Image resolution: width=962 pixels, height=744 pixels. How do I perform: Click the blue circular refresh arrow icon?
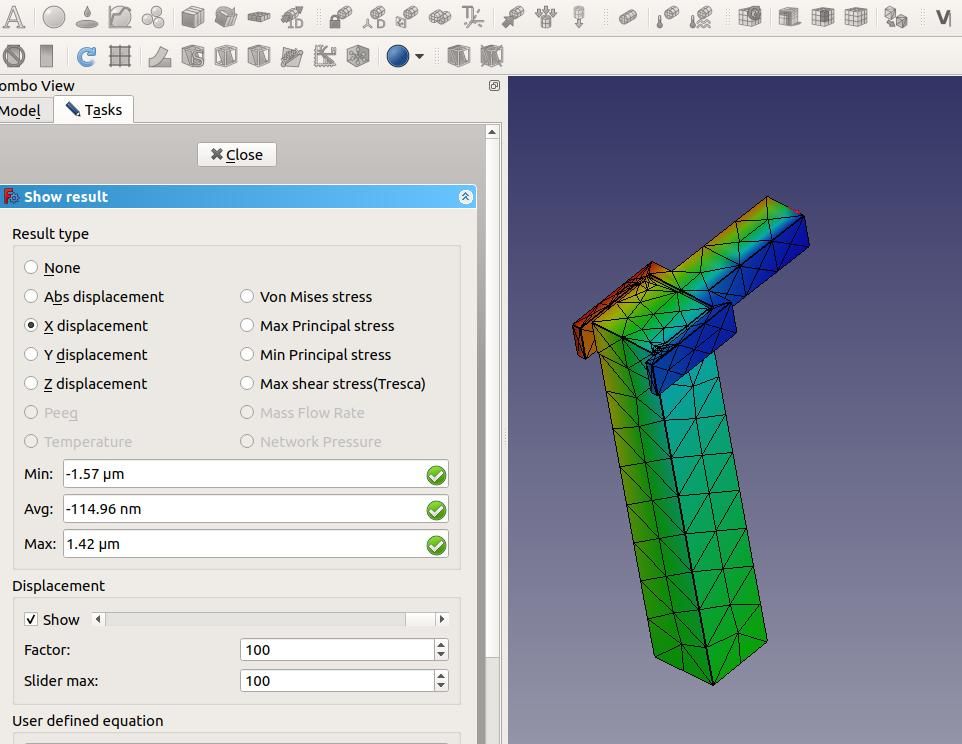(x=86, y=56)
